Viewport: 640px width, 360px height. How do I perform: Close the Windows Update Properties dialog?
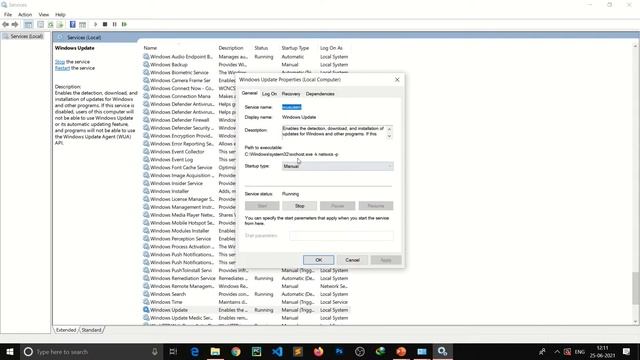(397, 80)
